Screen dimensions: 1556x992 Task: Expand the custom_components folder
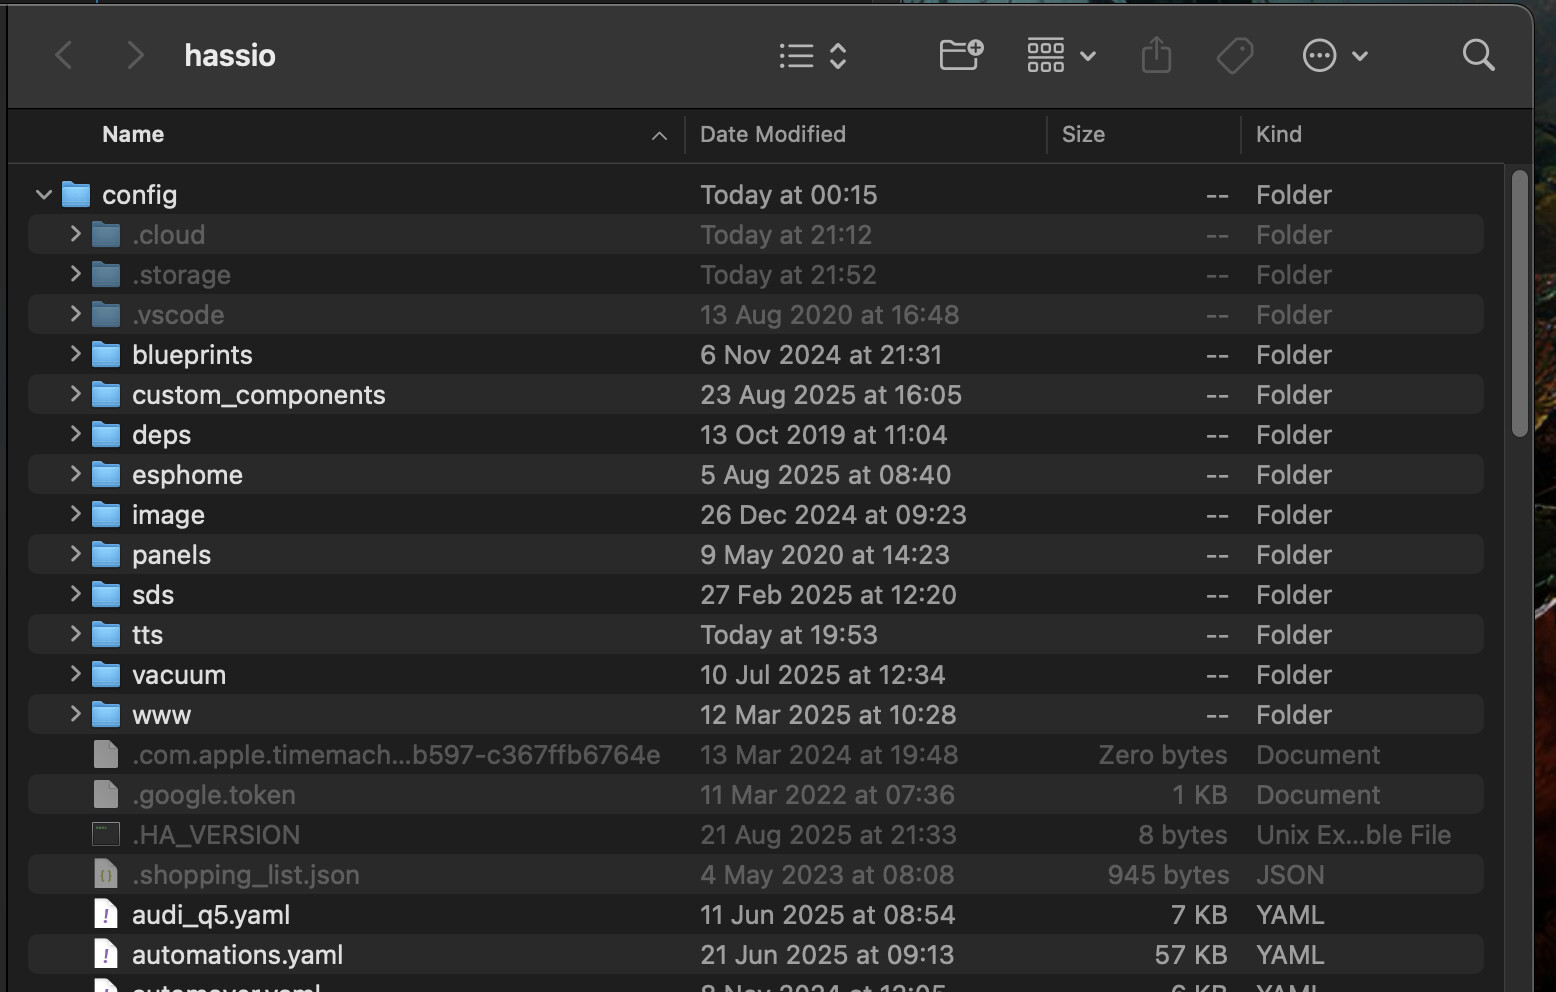[x=75, y=394]
